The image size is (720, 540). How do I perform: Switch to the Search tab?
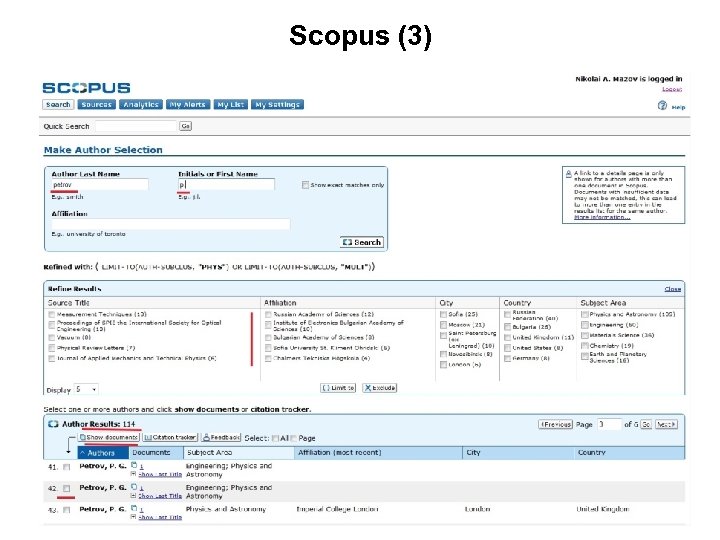pyautogui.click(x=58, y=105)
